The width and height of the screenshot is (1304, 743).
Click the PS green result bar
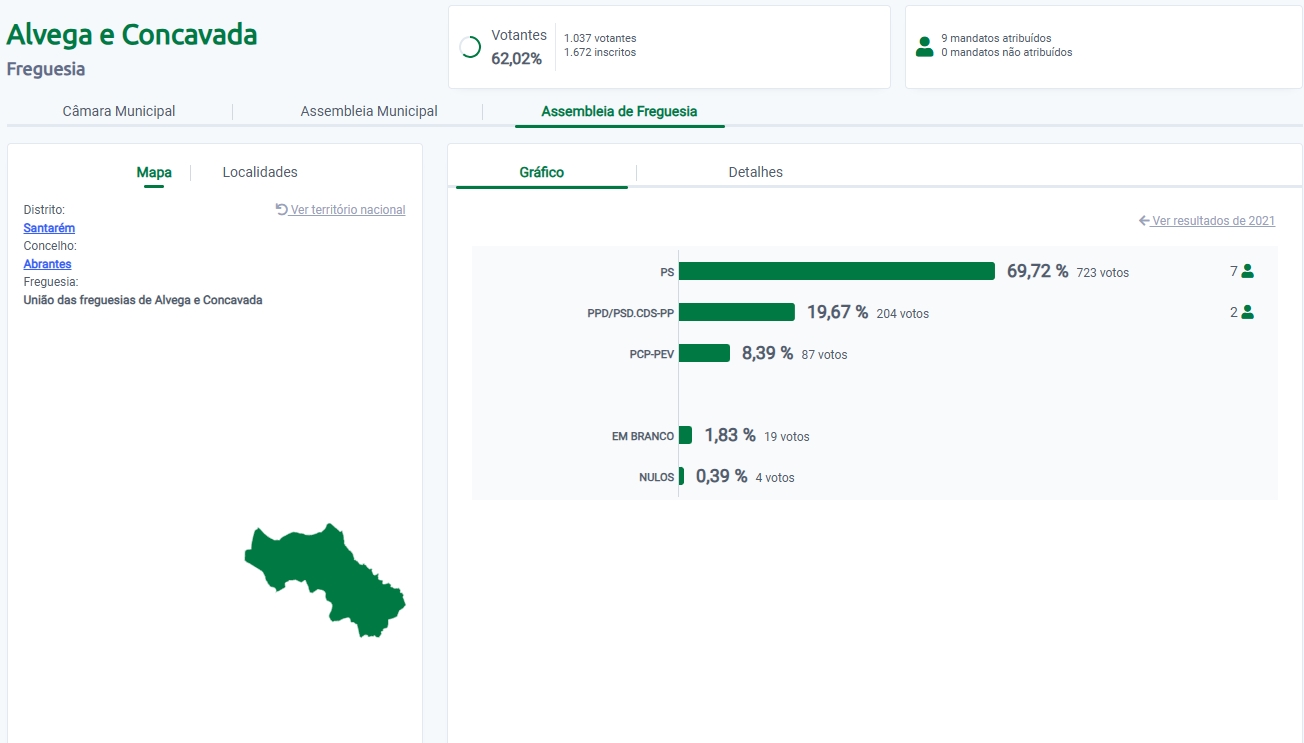tap(836, 271)
